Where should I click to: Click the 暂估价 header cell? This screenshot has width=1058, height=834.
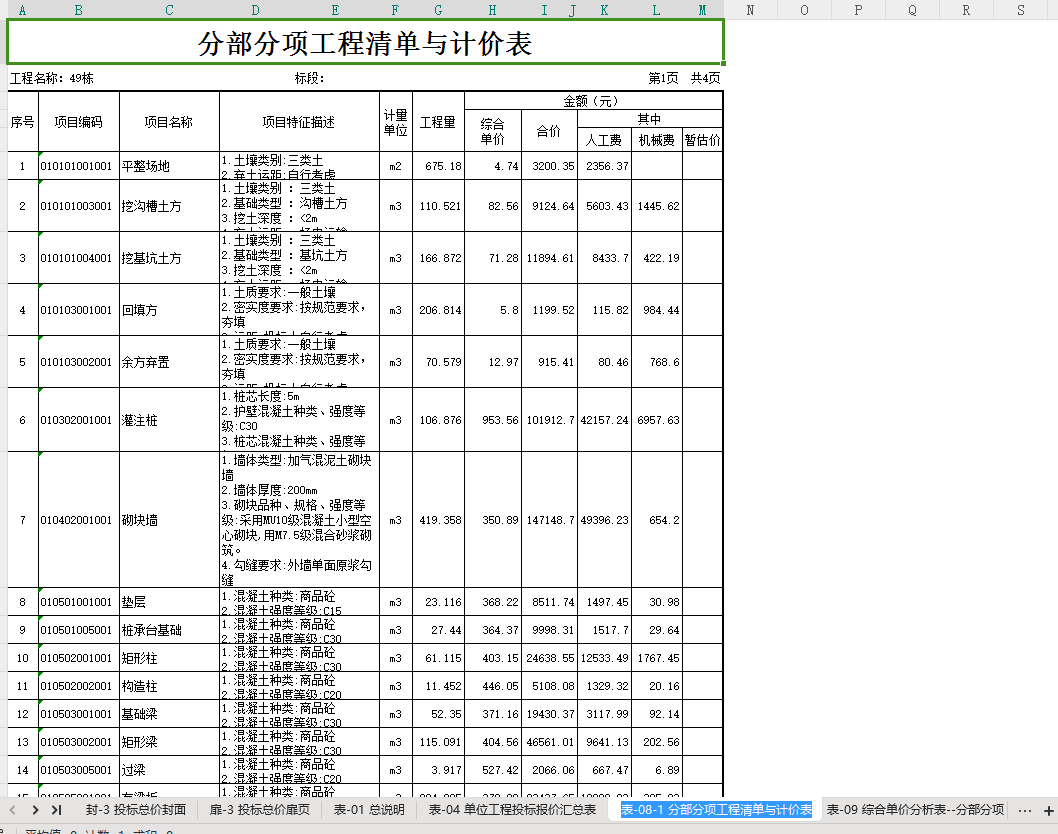coord(702,140)
